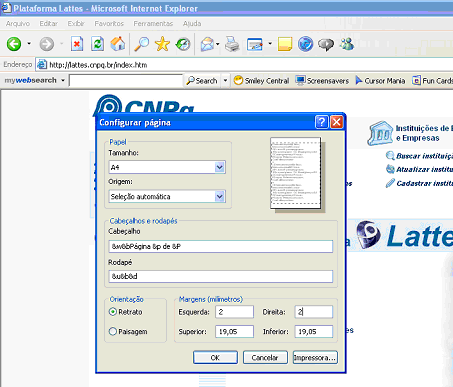Click into the Cabeçalho header text field
Screen dimensions: 453x387
click(x=221, y=246)
